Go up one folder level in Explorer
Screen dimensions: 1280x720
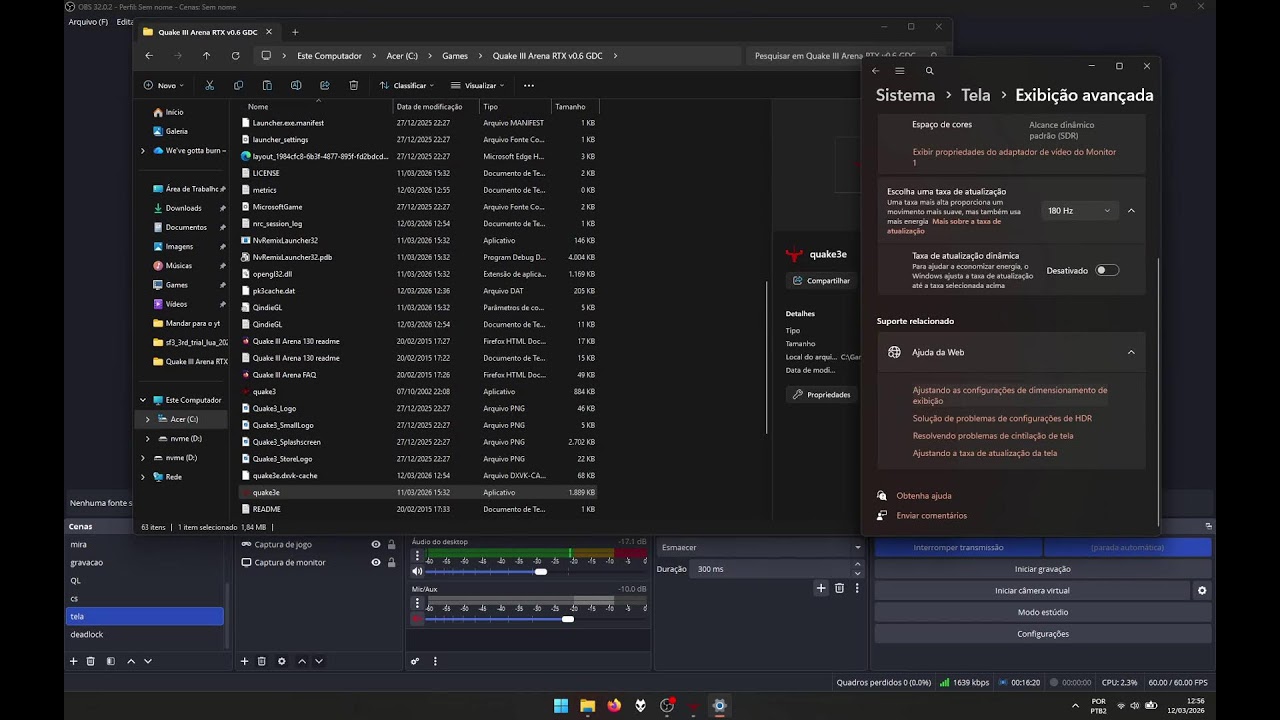(206, 56)
